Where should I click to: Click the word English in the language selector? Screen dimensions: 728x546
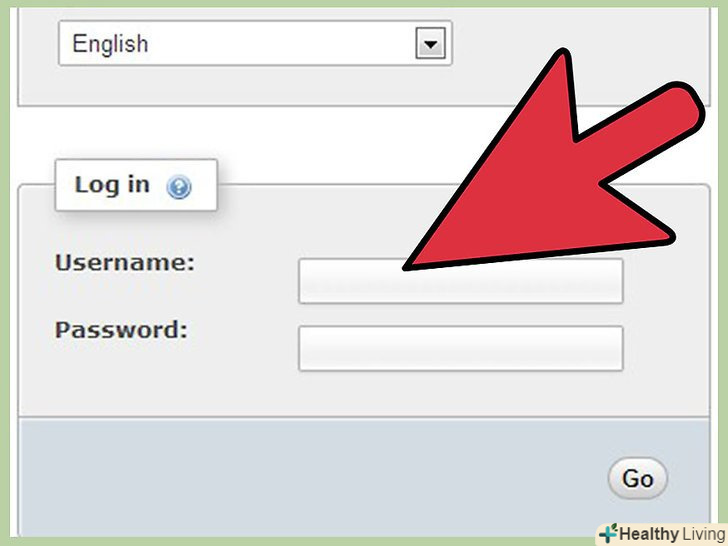pos(110,44)
